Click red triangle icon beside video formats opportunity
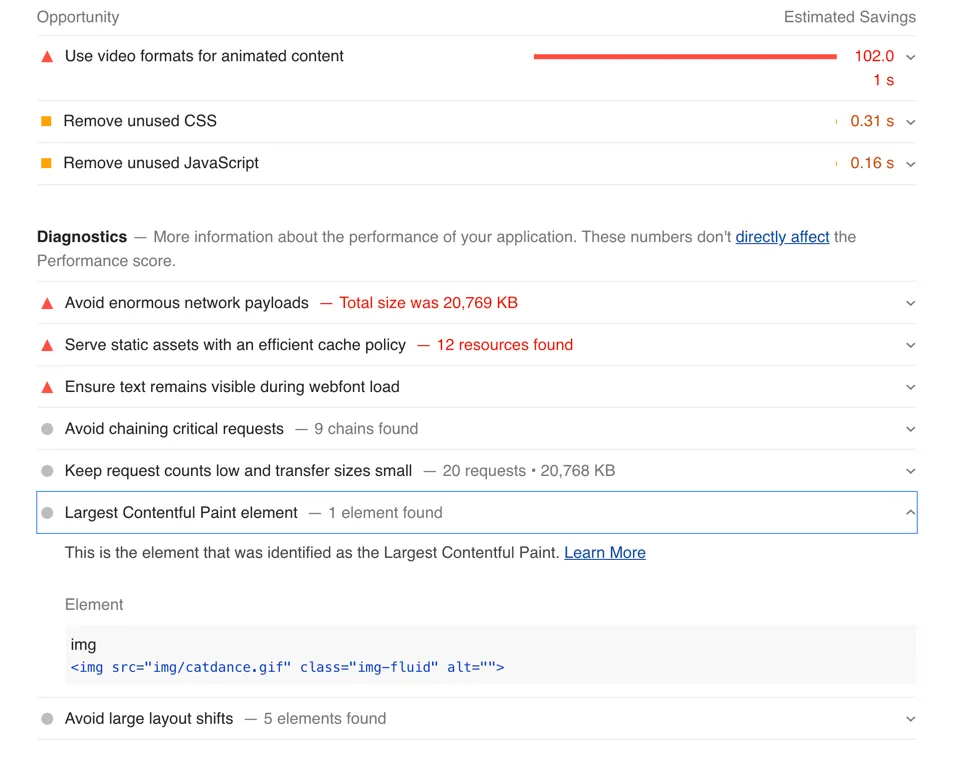Image resolution: width=959 pixels, height=768 pixels. click(47, 57)
